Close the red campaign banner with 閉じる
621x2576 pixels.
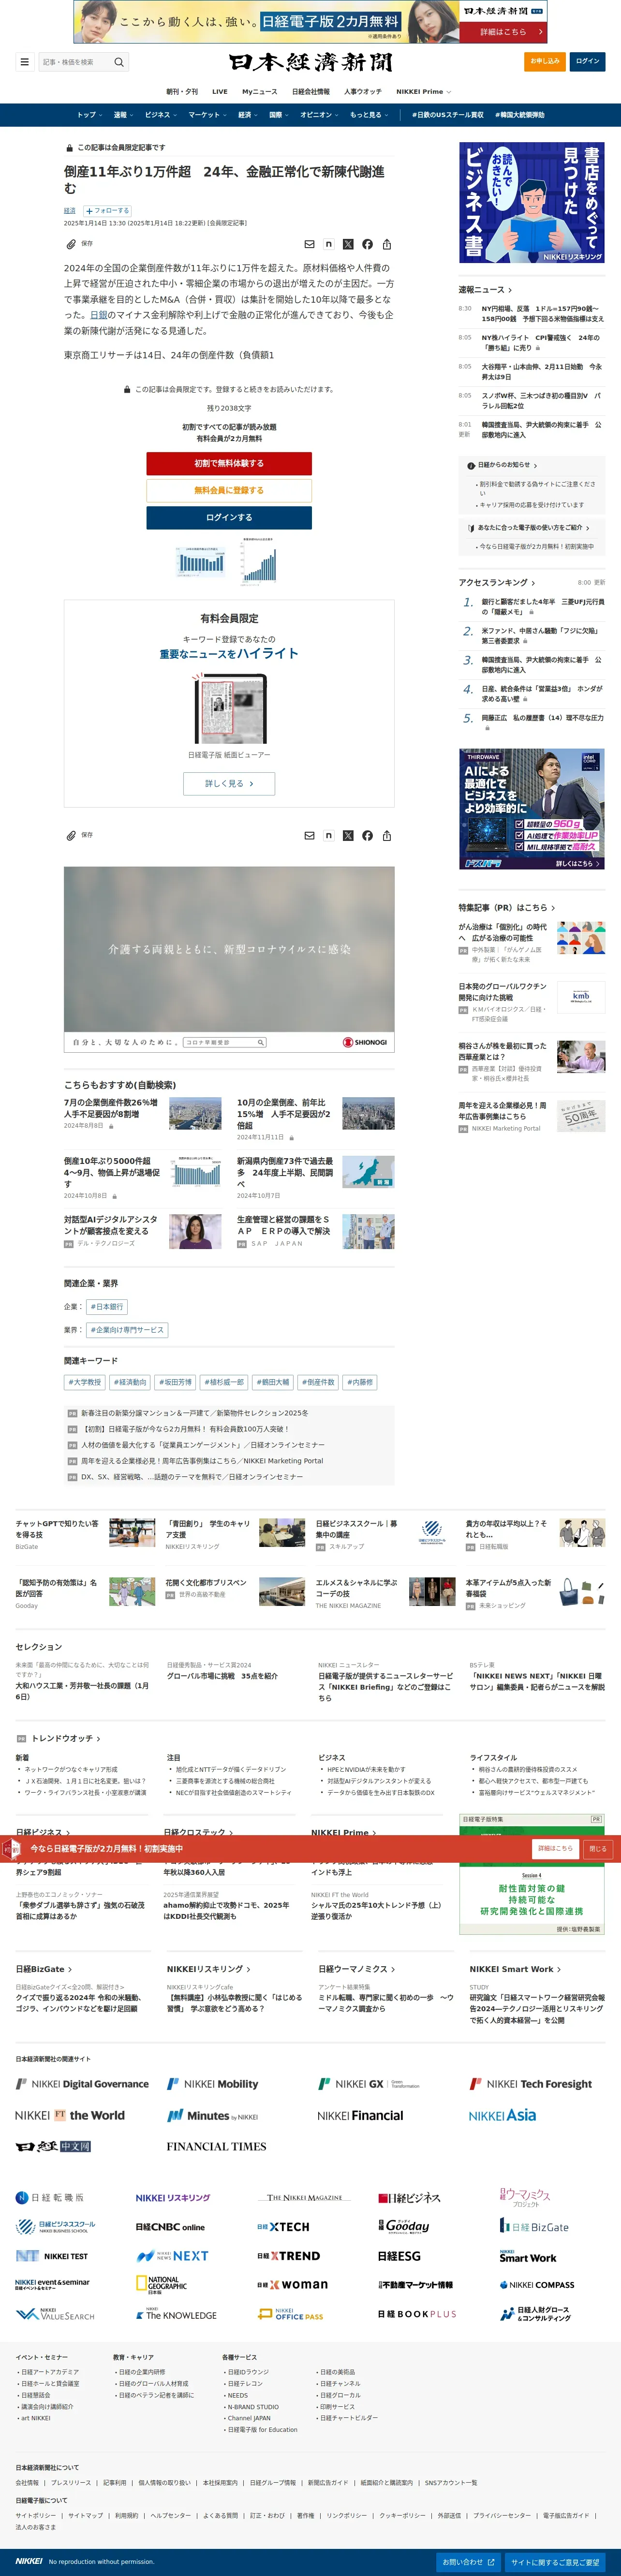[x=597, y=1848]
